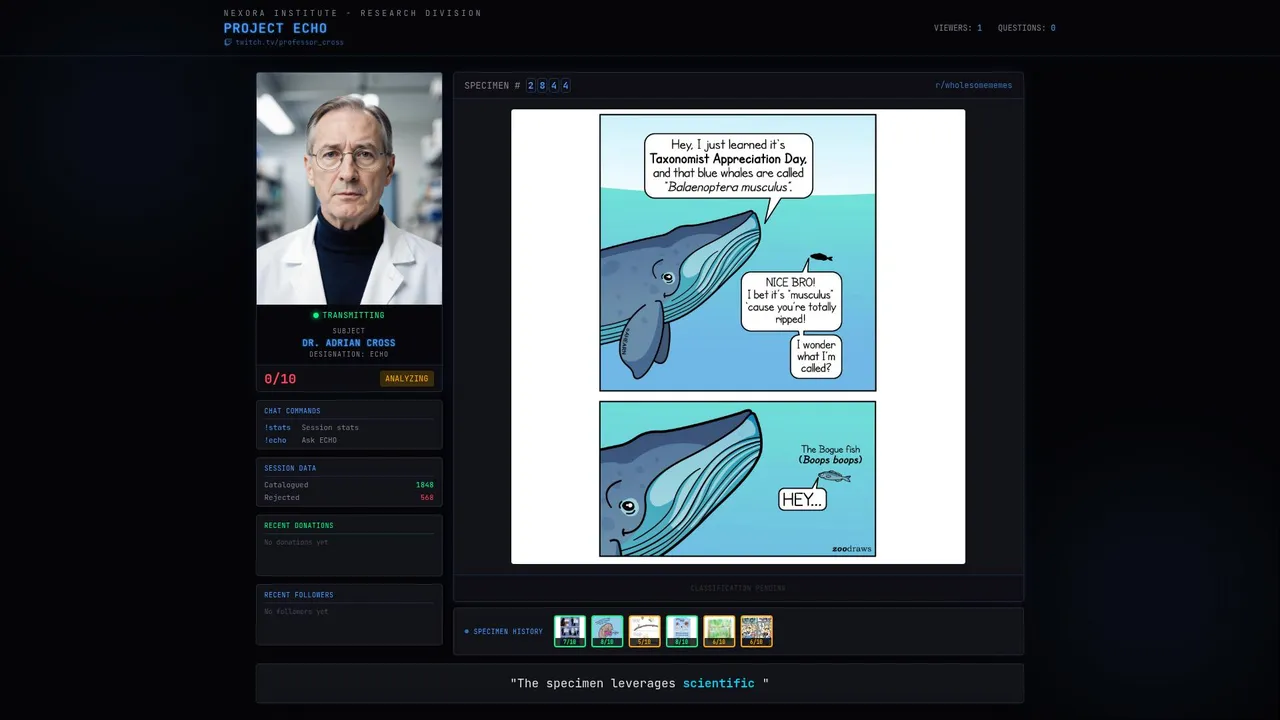Click the caption text "The specimen leverages"
The image size is (1280, 720).
pyautogui.click(x=593, y=683)
